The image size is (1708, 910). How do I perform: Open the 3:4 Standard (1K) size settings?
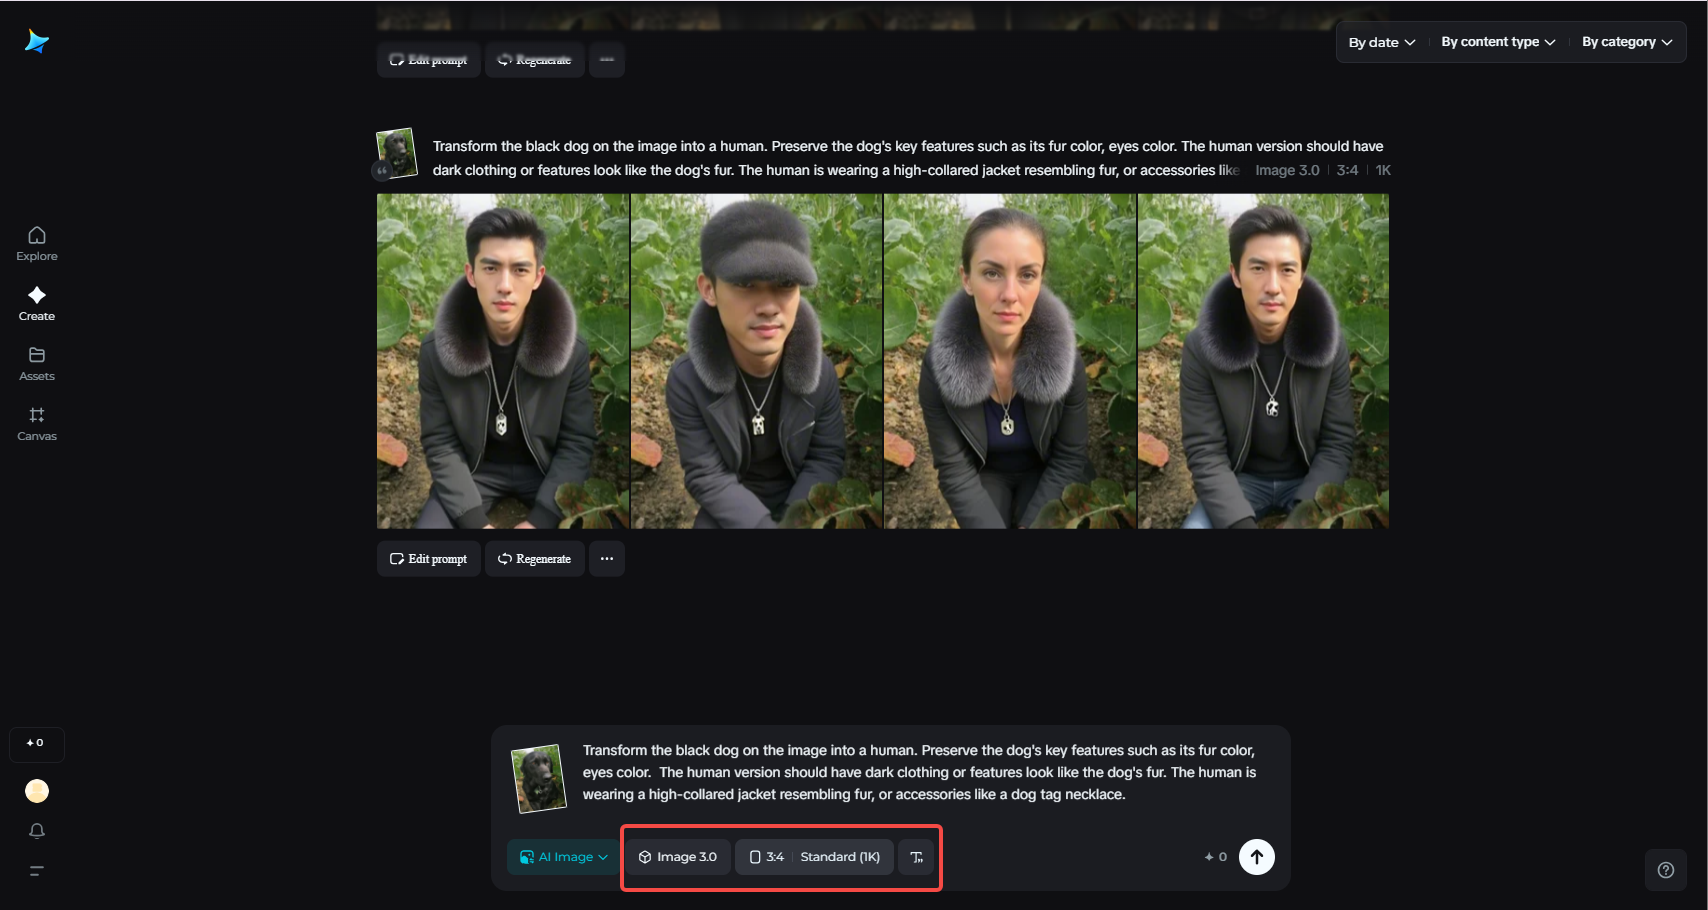815,857
